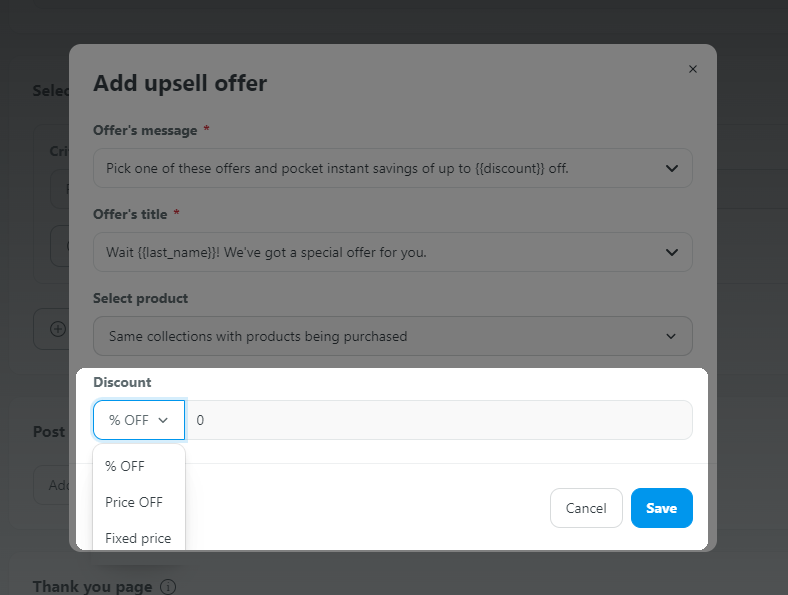The image size is (788, 595).
Task: Click the Add upsell offer heading
Action: pyautogui.click(x=180, y=83)
